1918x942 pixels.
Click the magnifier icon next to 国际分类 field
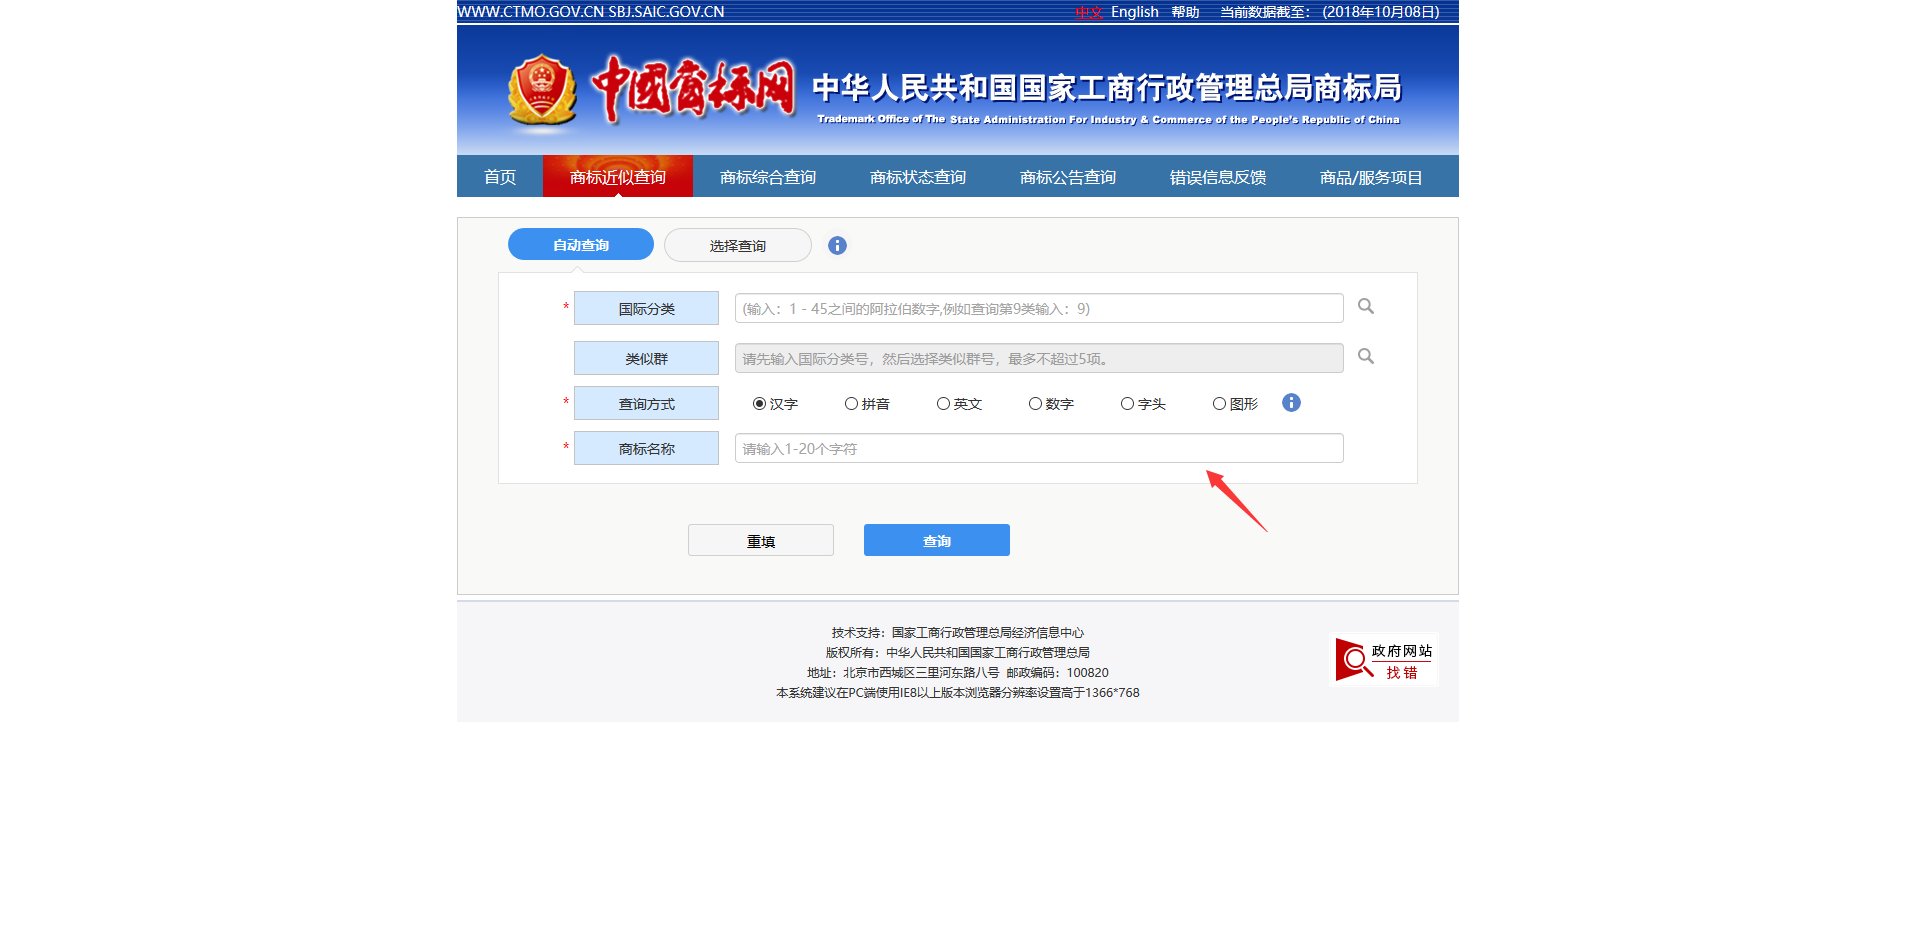click(1365, 307)
